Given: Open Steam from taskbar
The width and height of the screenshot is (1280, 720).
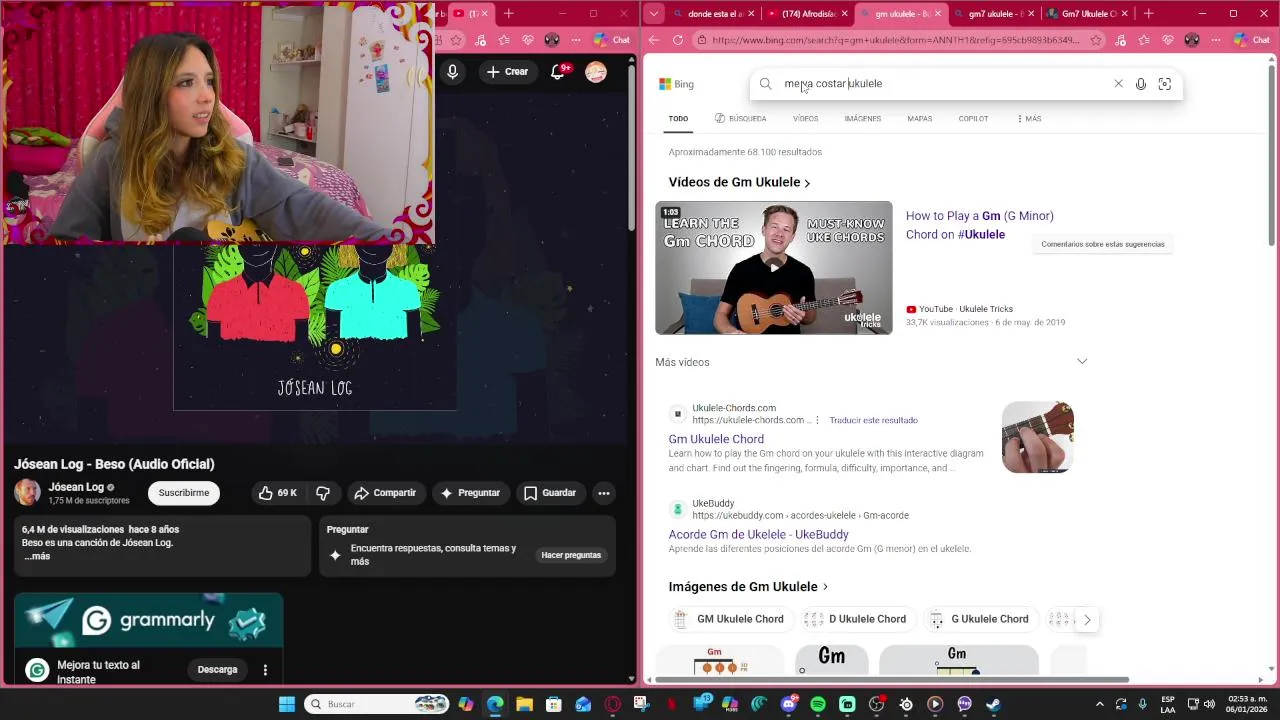Looking at the screenshot, I should click(993, 704).
